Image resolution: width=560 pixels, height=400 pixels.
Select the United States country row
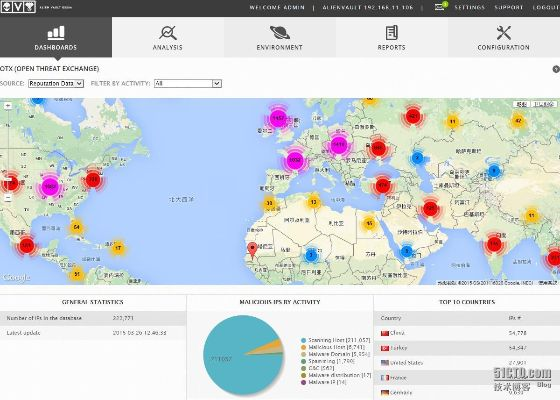[467, 363]
